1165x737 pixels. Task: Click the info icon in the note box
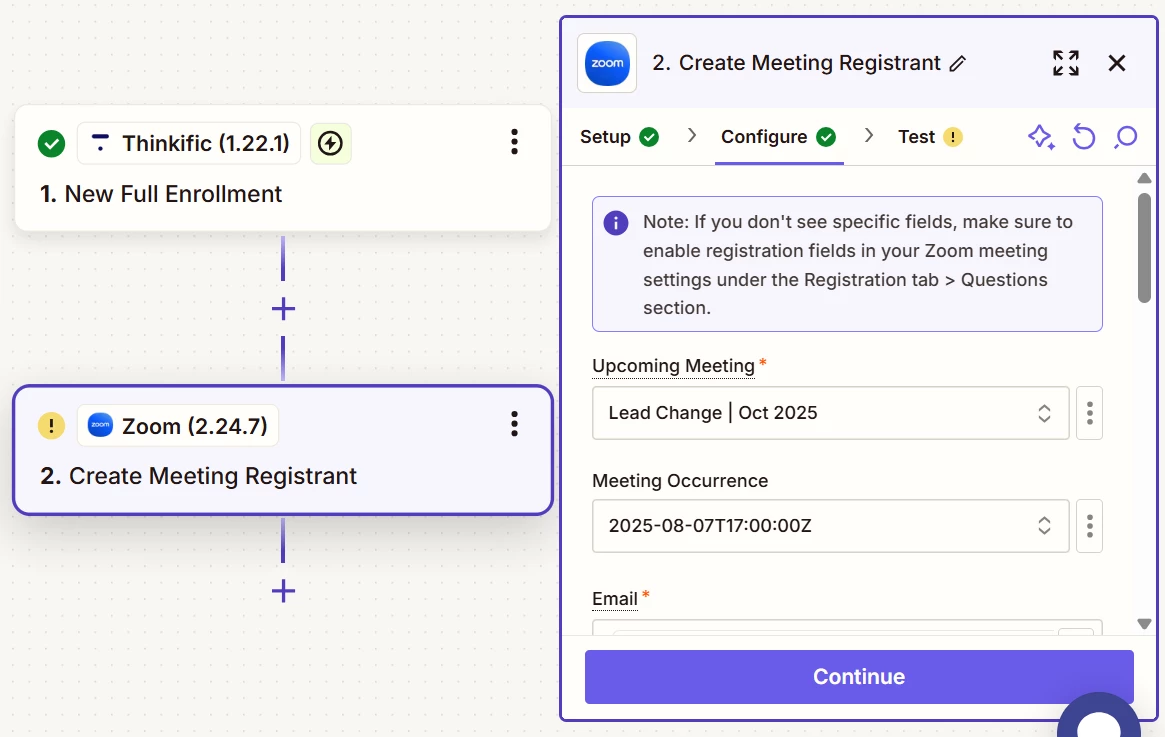616,222
